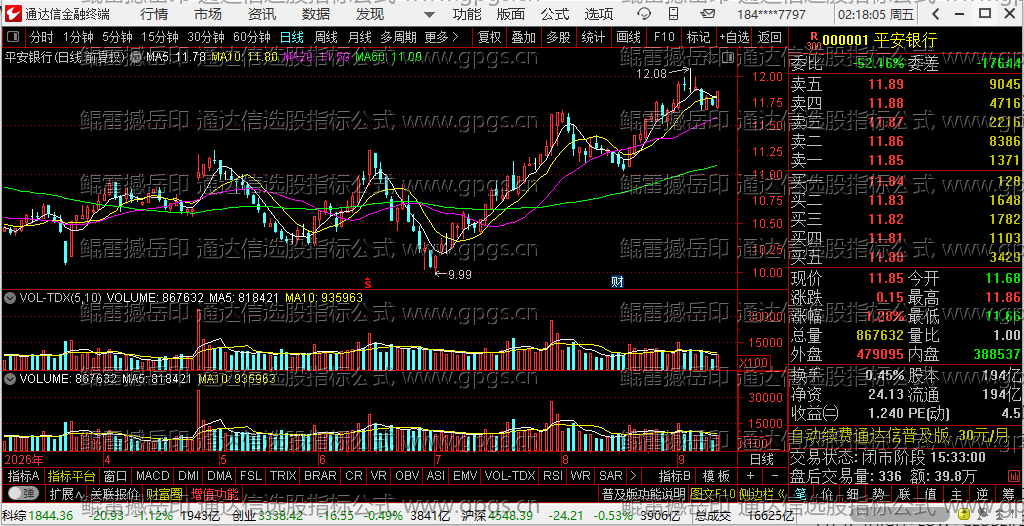Toggle the 弹 switch
Screen dimensions: 1024x526
[23, 493]
